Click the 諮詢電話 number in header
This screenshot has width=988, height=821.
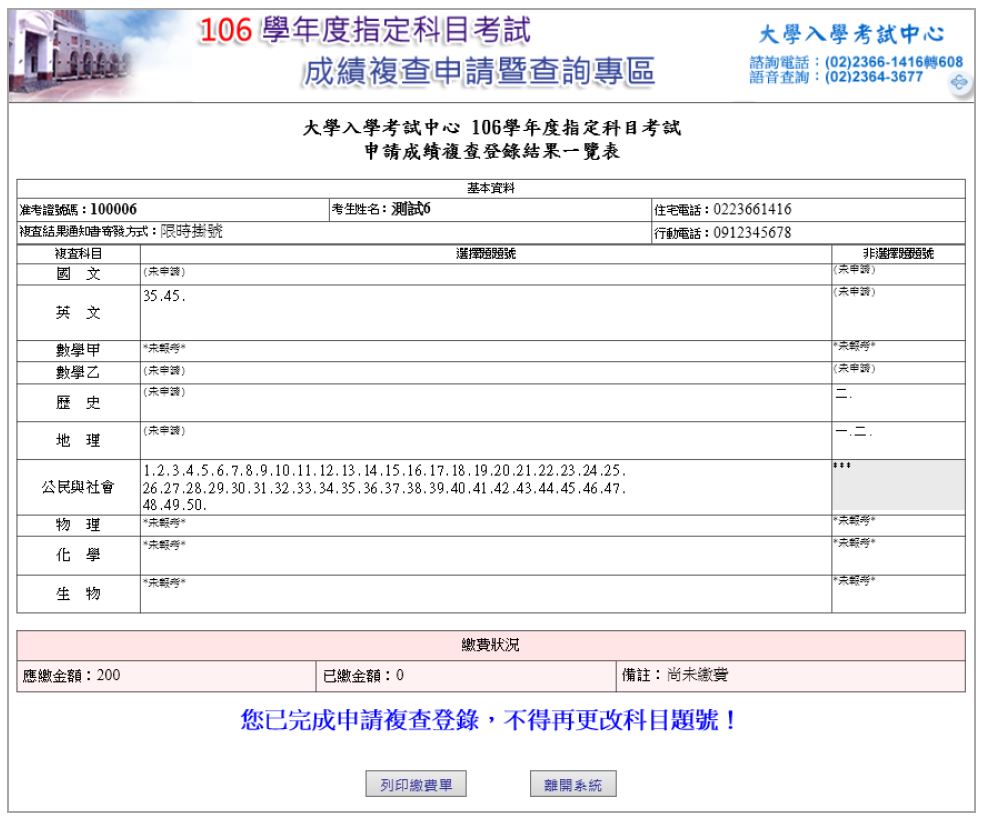pos(893,62)
